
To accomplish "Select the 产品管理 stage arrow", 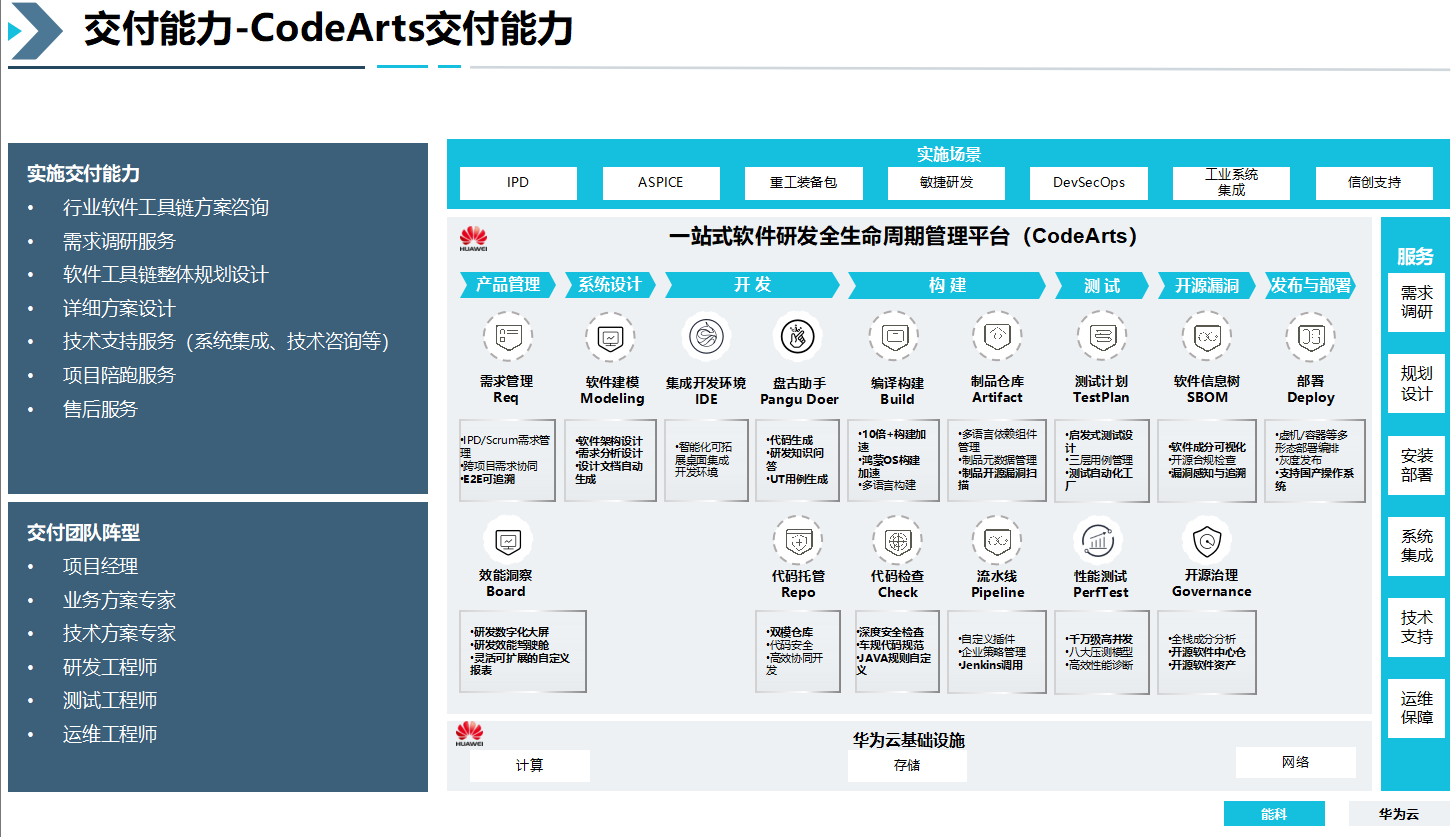I will 508,285.
